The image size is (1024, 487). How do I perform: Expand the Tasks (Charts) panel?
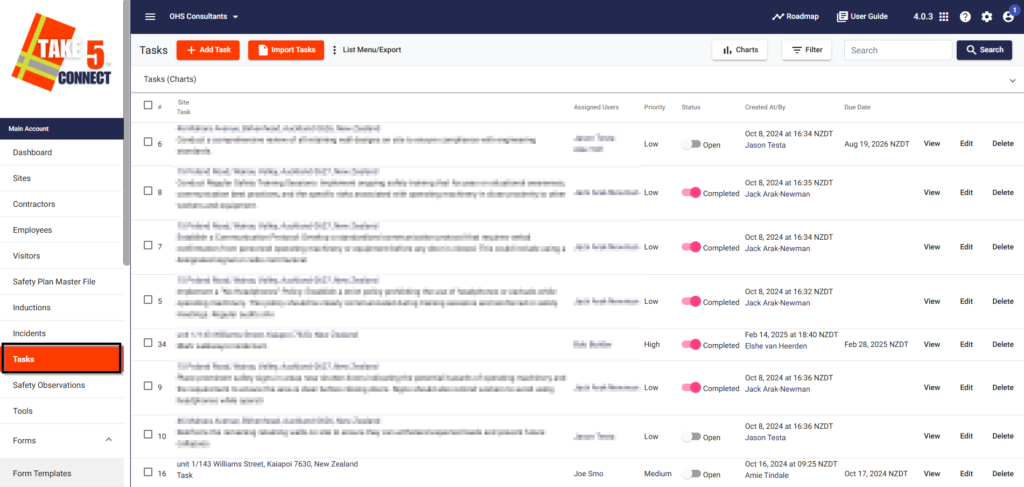pos(1012,80)
